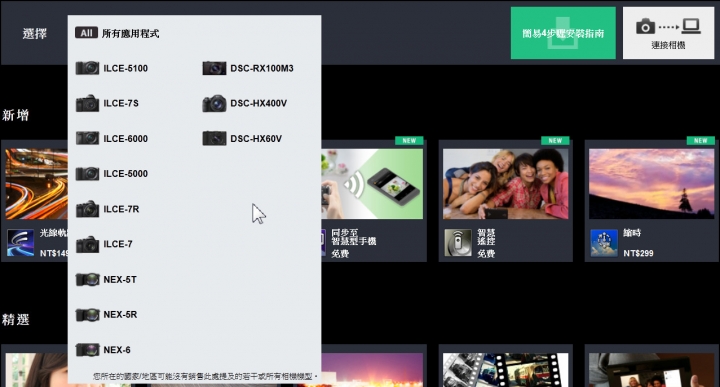
Task: Click the ILCE-7R camera icon
Action: coord(87,209)
